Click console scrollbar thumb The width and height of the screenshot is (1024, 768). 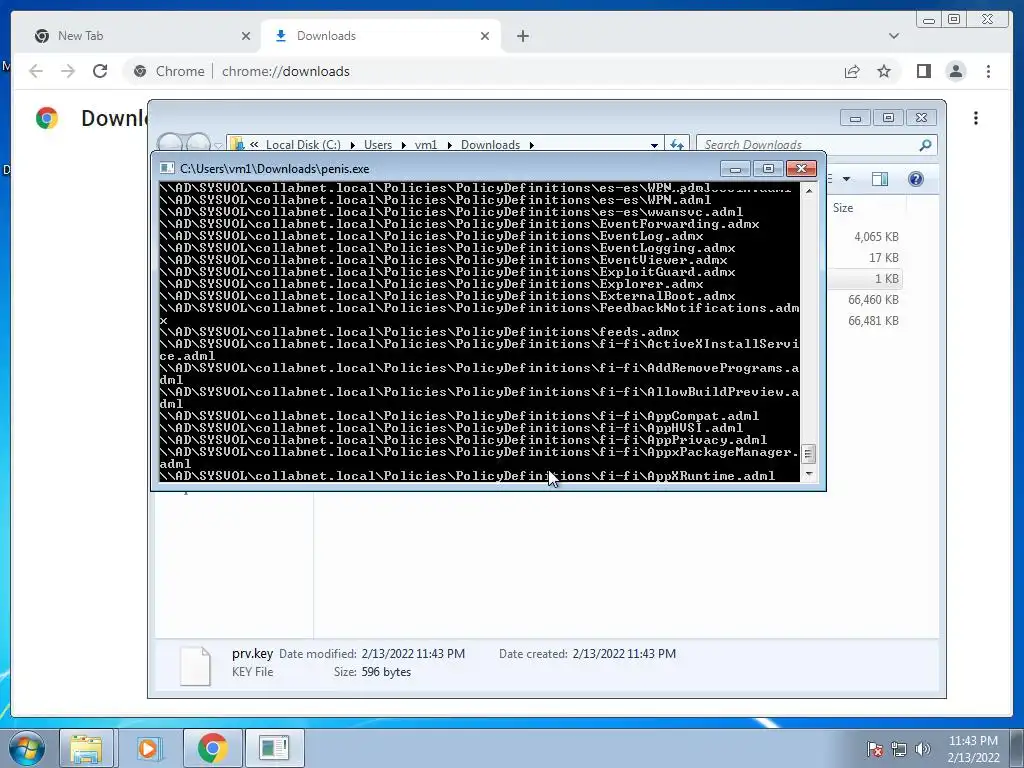(808, 453)
